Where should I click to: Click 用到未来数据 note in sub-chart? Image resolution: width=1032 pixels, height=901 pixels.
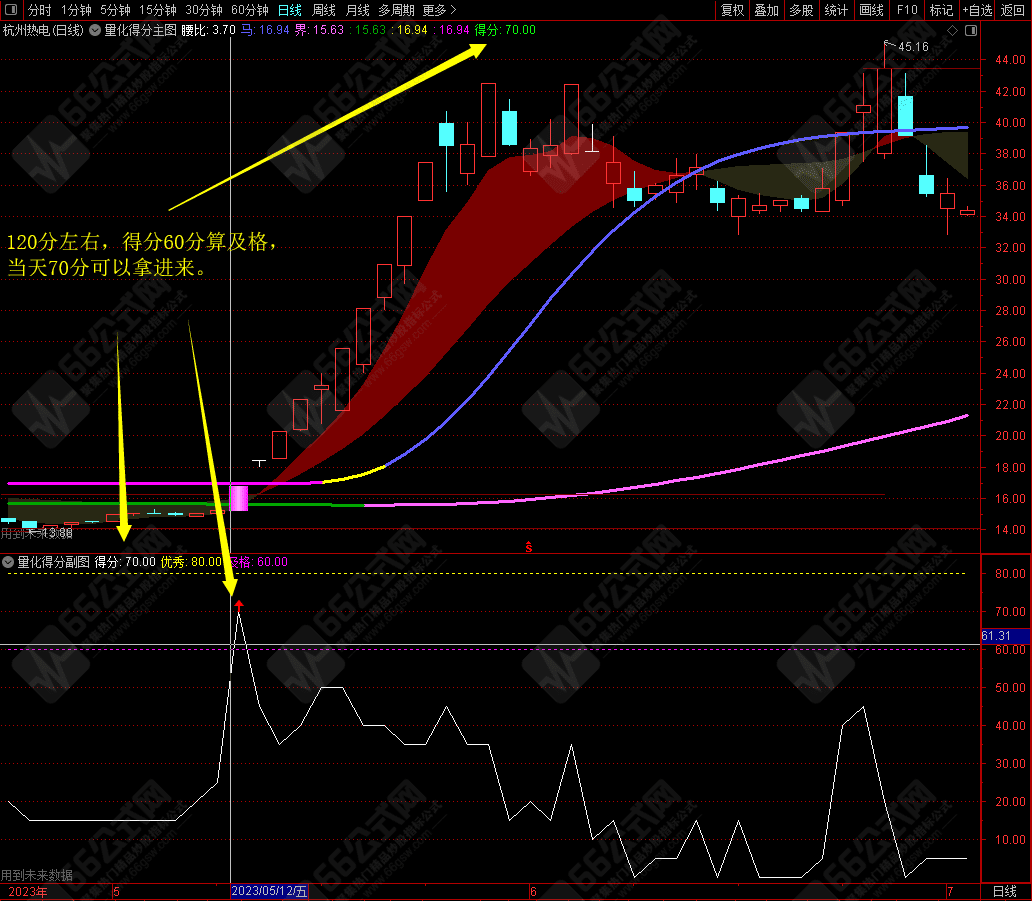click(37, 875)
